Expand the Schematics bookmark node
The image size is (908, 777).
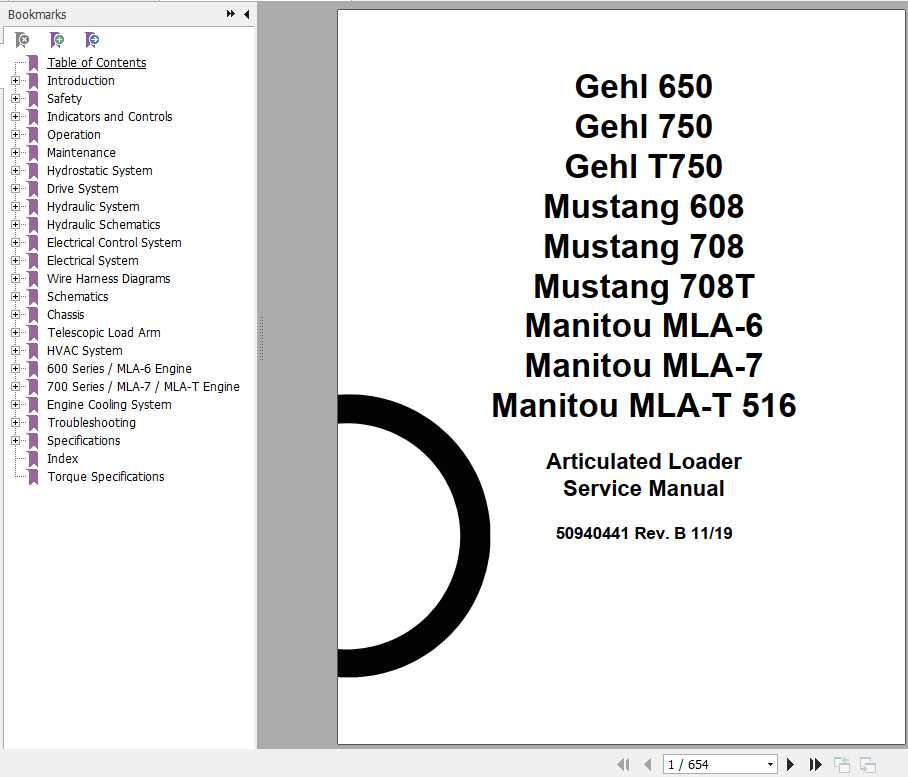tap(16, 296)
